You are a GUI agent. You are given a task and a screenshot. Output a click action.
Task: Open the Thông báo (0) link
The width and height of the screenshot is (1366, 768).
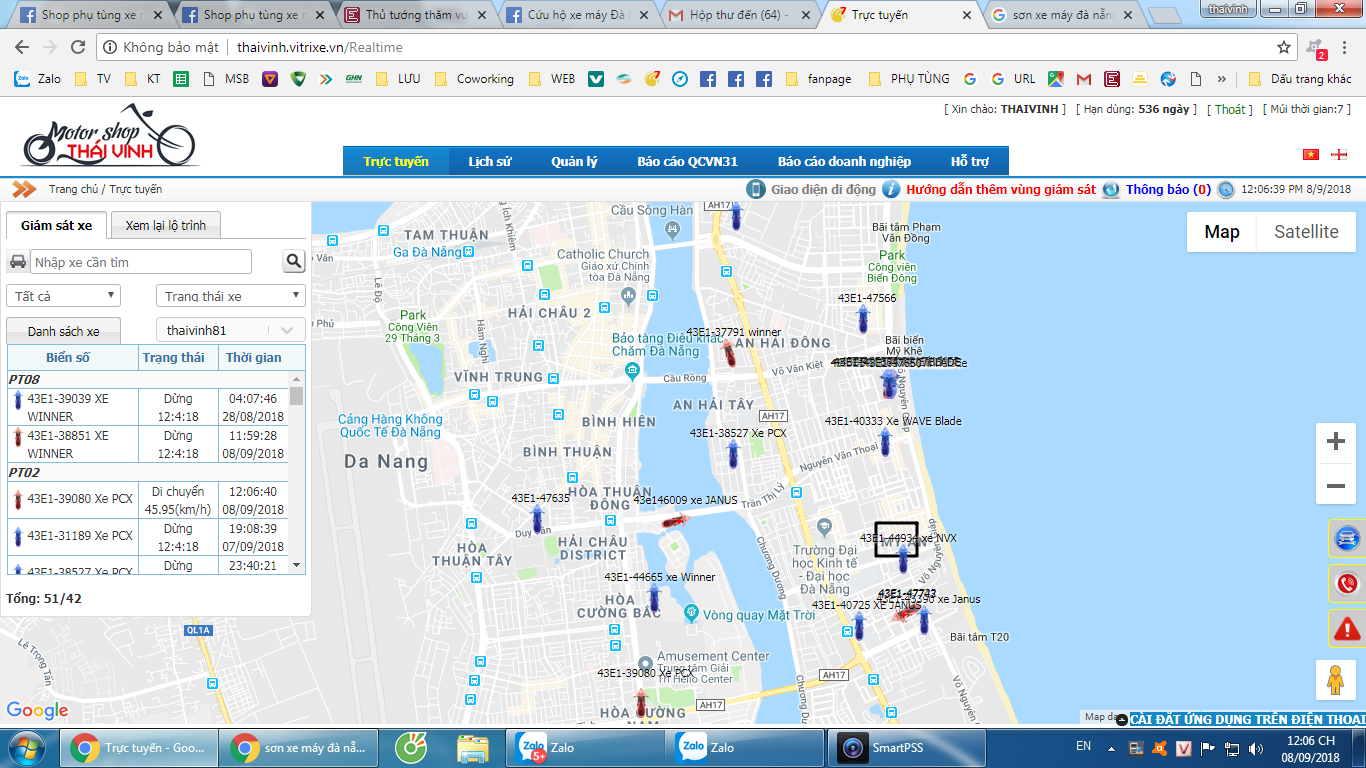click(1168, 189)
